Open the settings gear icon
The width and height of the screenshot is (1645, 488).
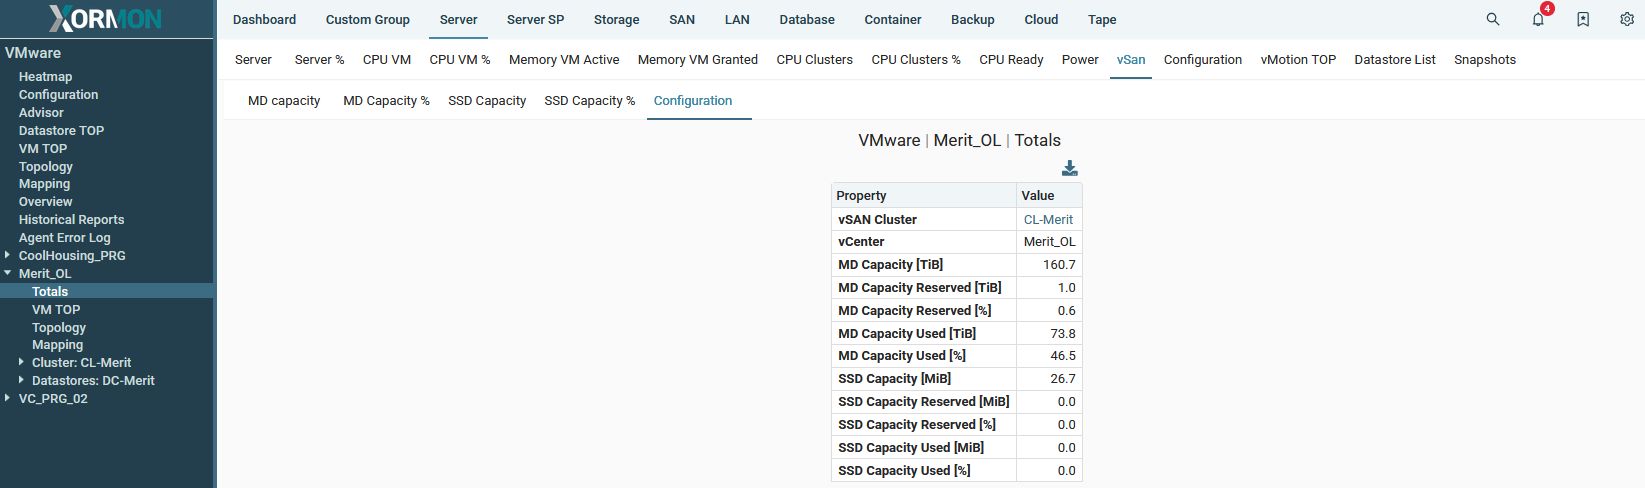(1627, 19)
